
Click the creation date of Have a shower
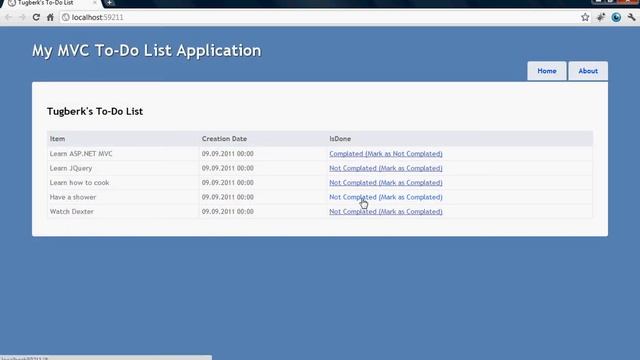[227, 197]
